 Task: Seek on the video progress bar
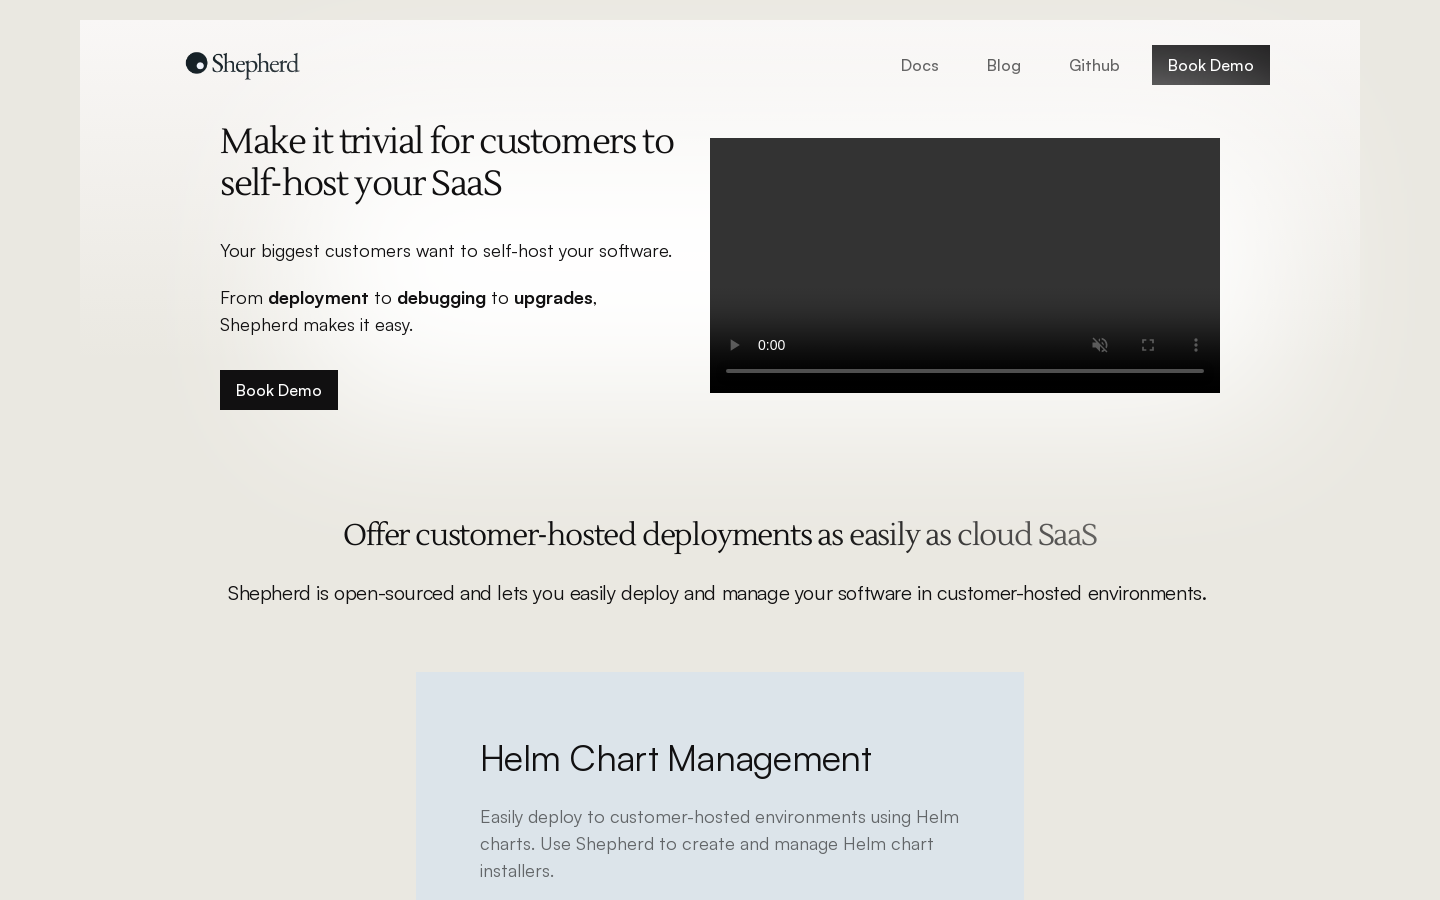pyautogui.click(x=965, y=371)
